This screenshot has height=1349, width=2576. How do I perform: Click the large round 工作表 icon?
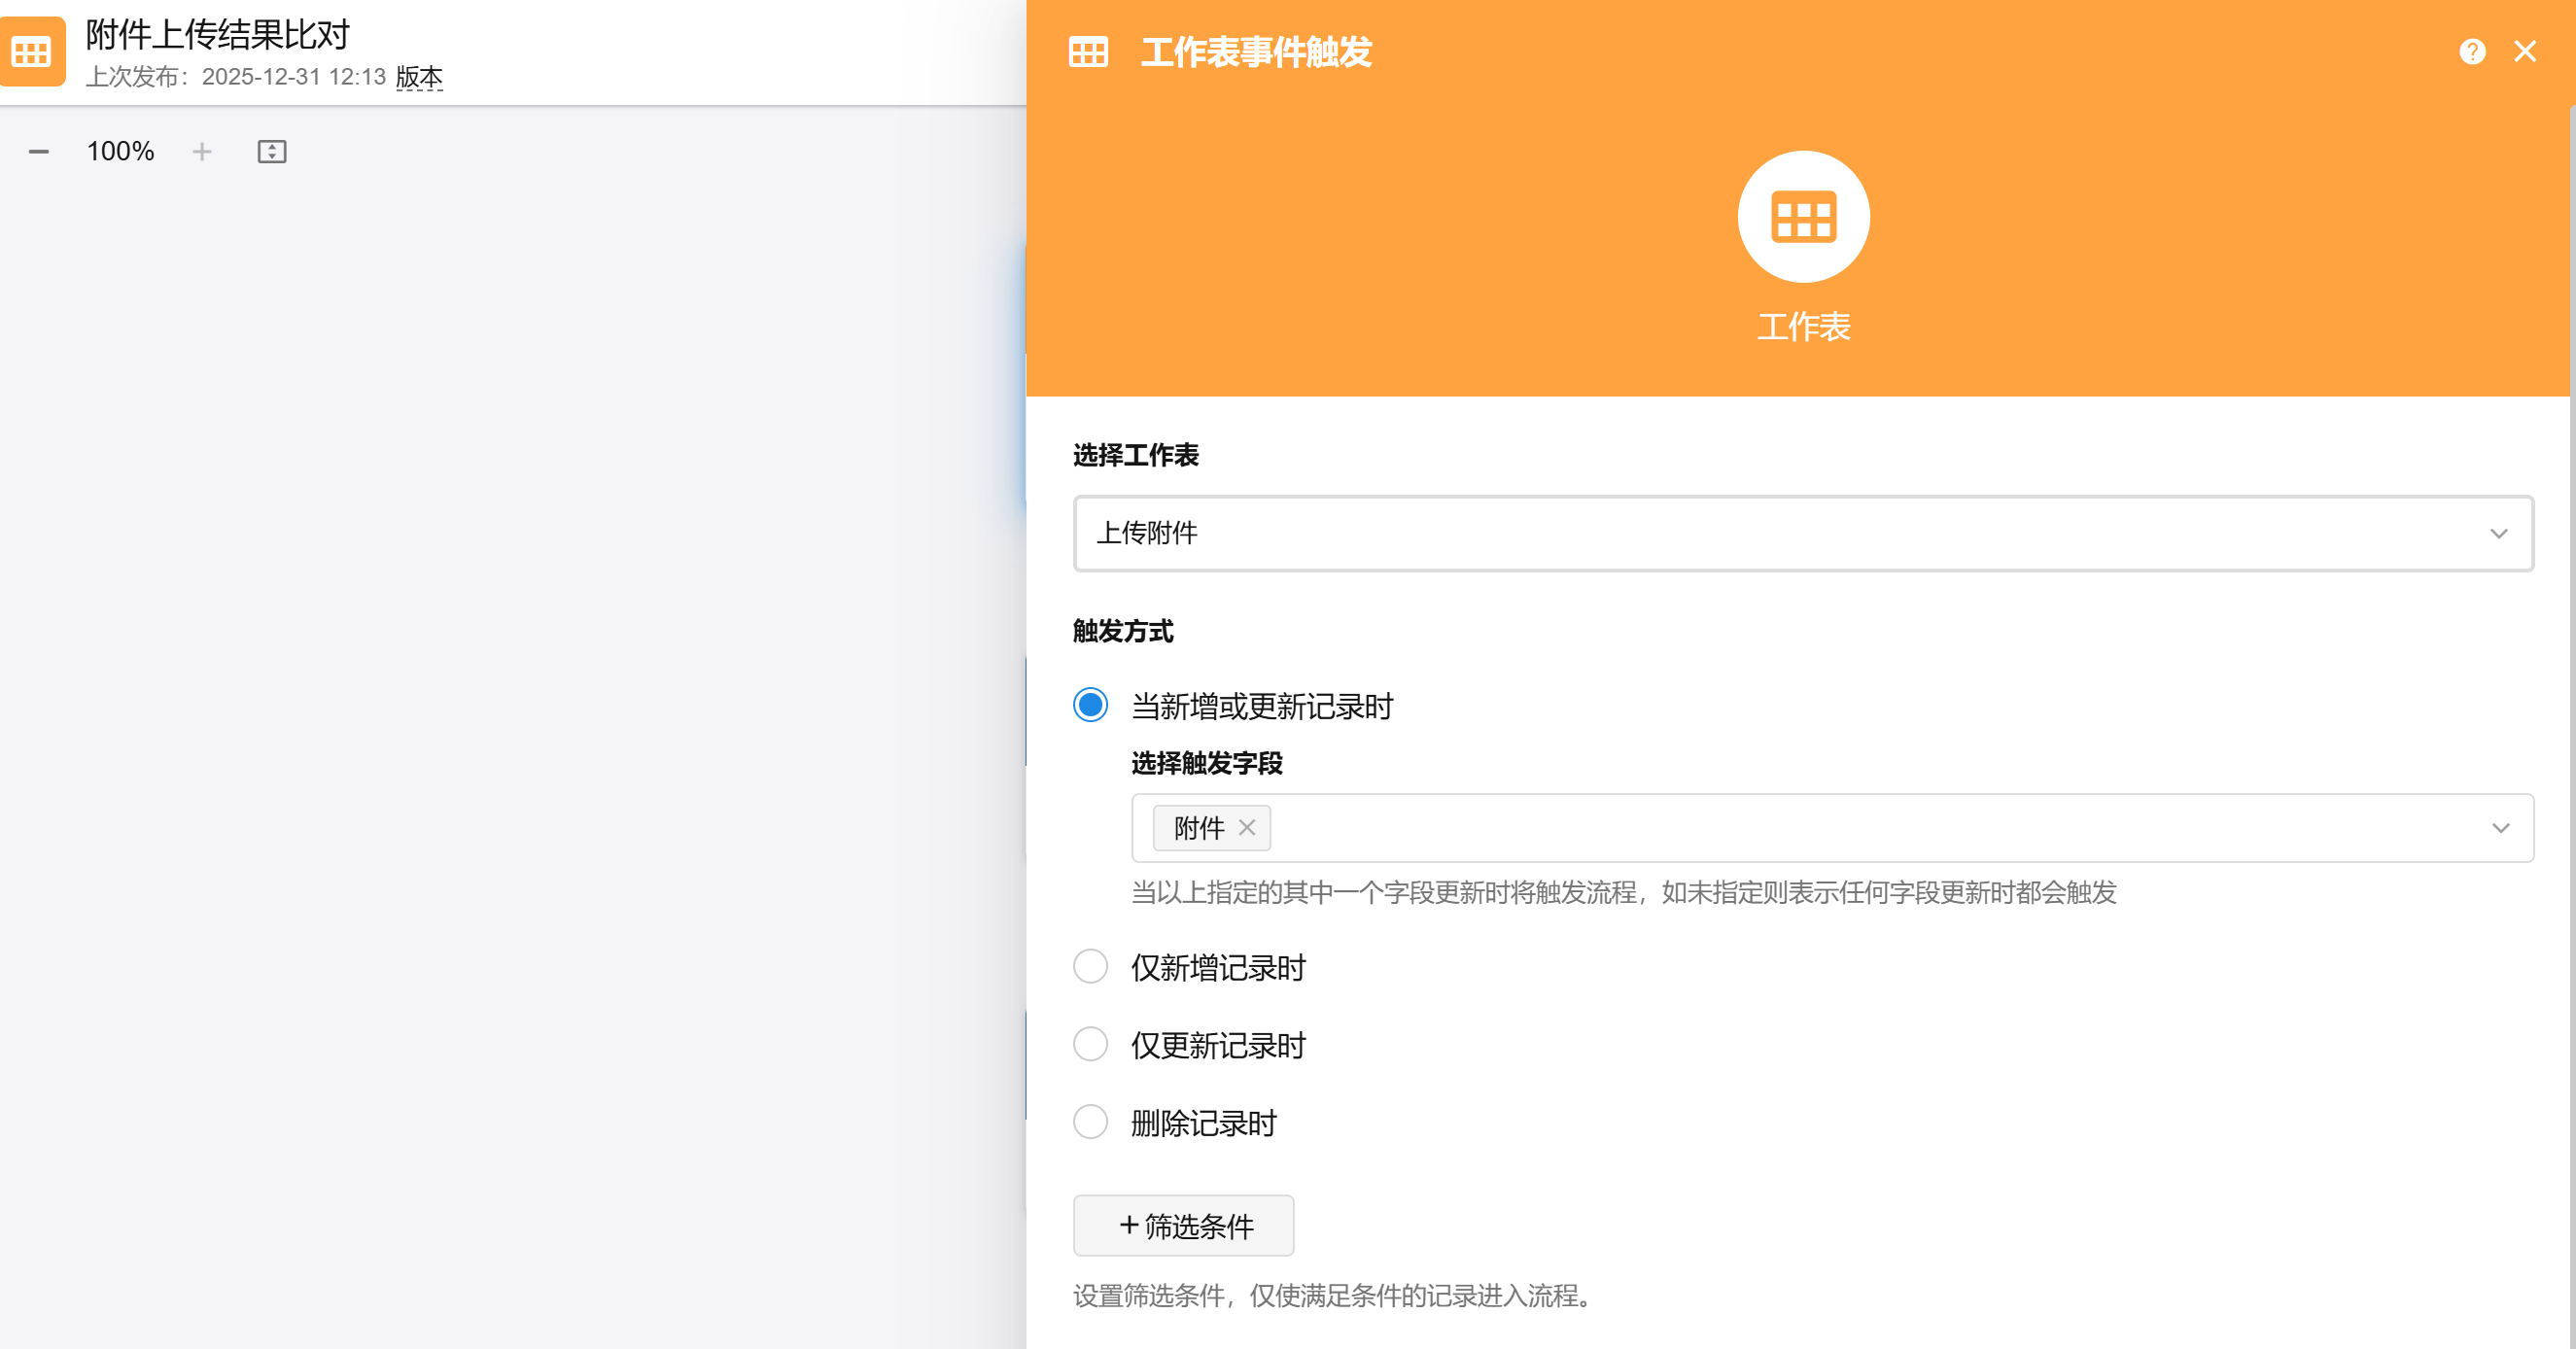point(1803,217)
